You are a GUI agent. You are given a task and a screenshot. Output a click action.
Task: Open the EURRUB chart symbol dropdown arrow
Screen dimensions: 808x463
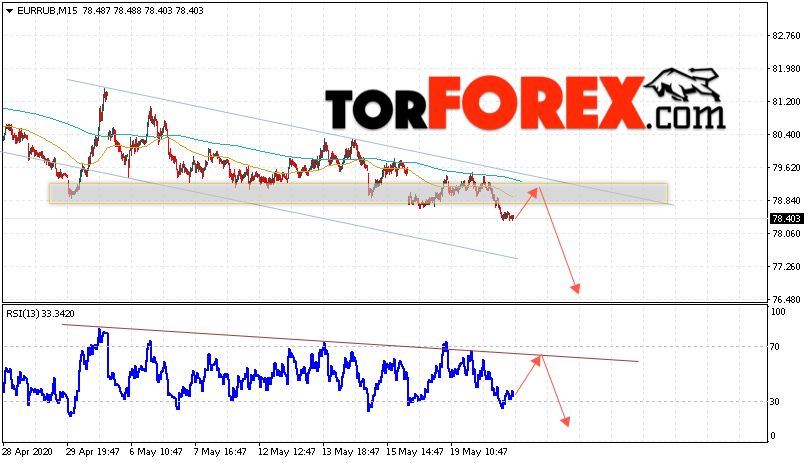tap(9, 11)
